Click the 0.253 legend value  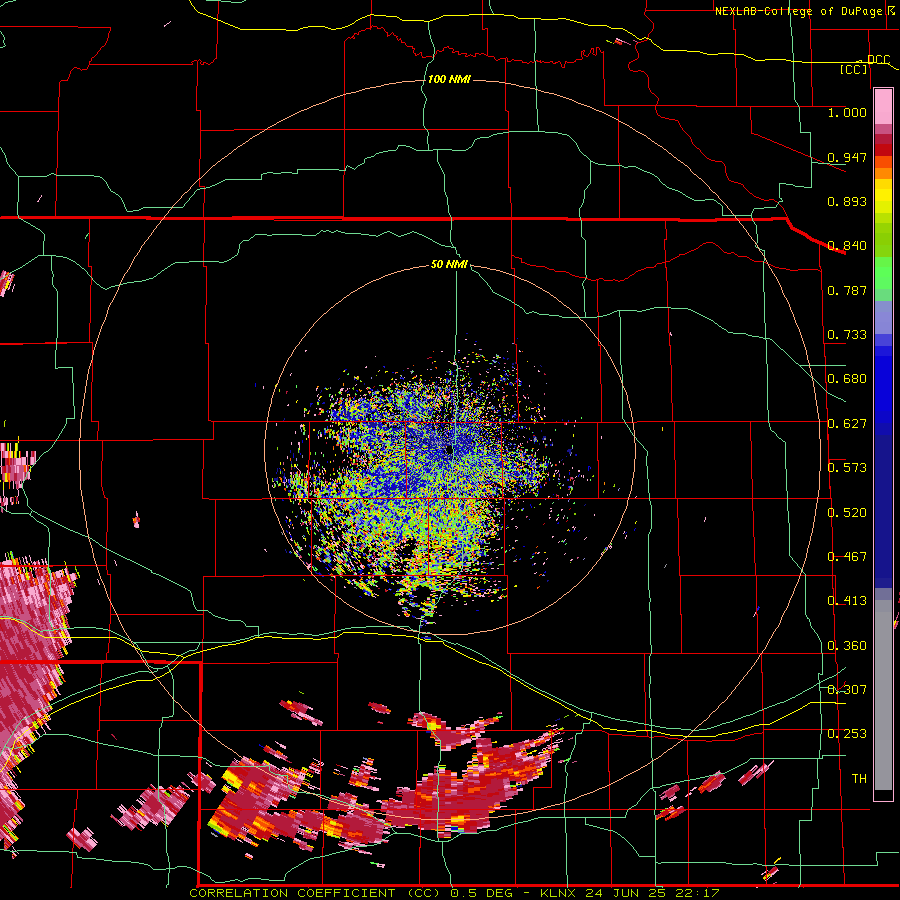[847, 734]
